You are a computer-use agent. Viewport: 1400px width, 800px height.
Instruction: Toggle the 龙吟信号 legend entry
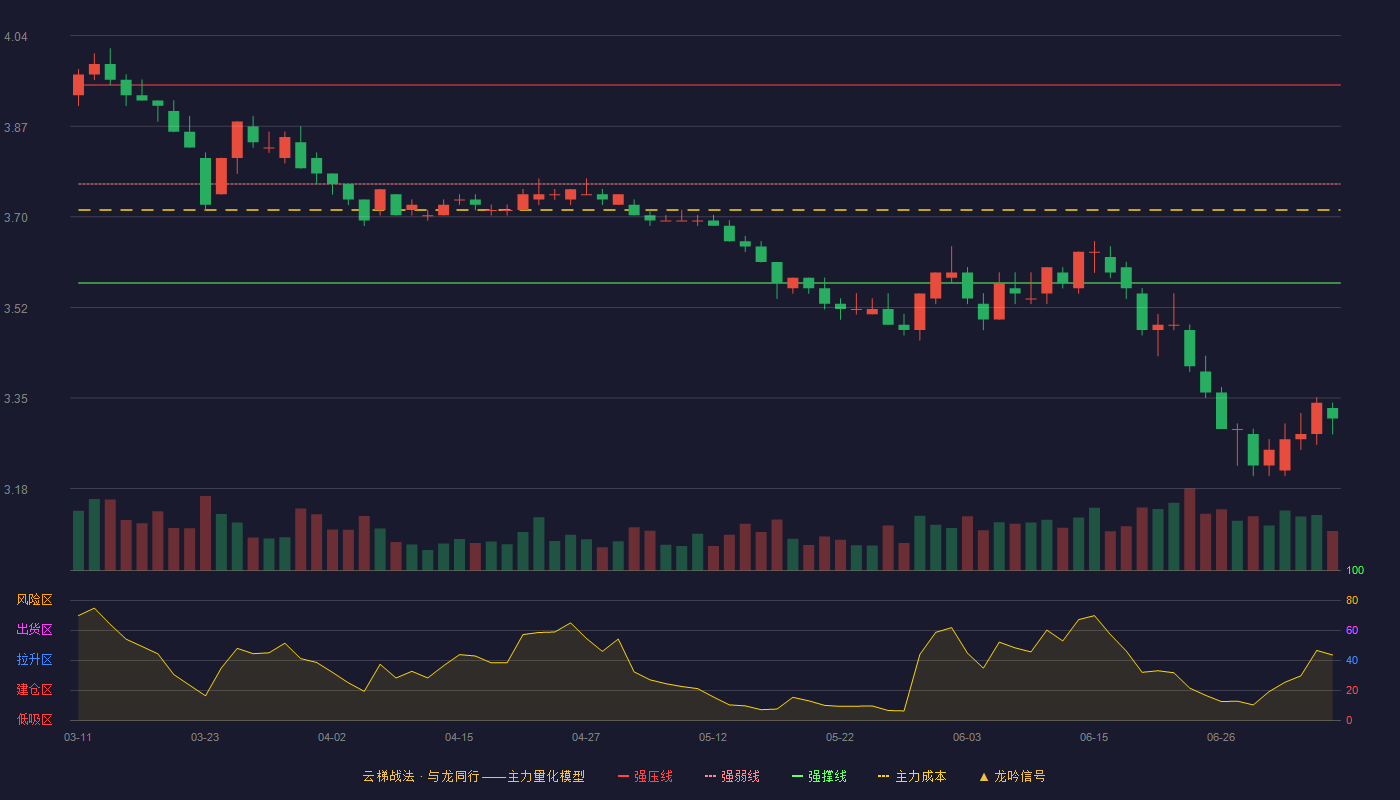point(1011,776)
